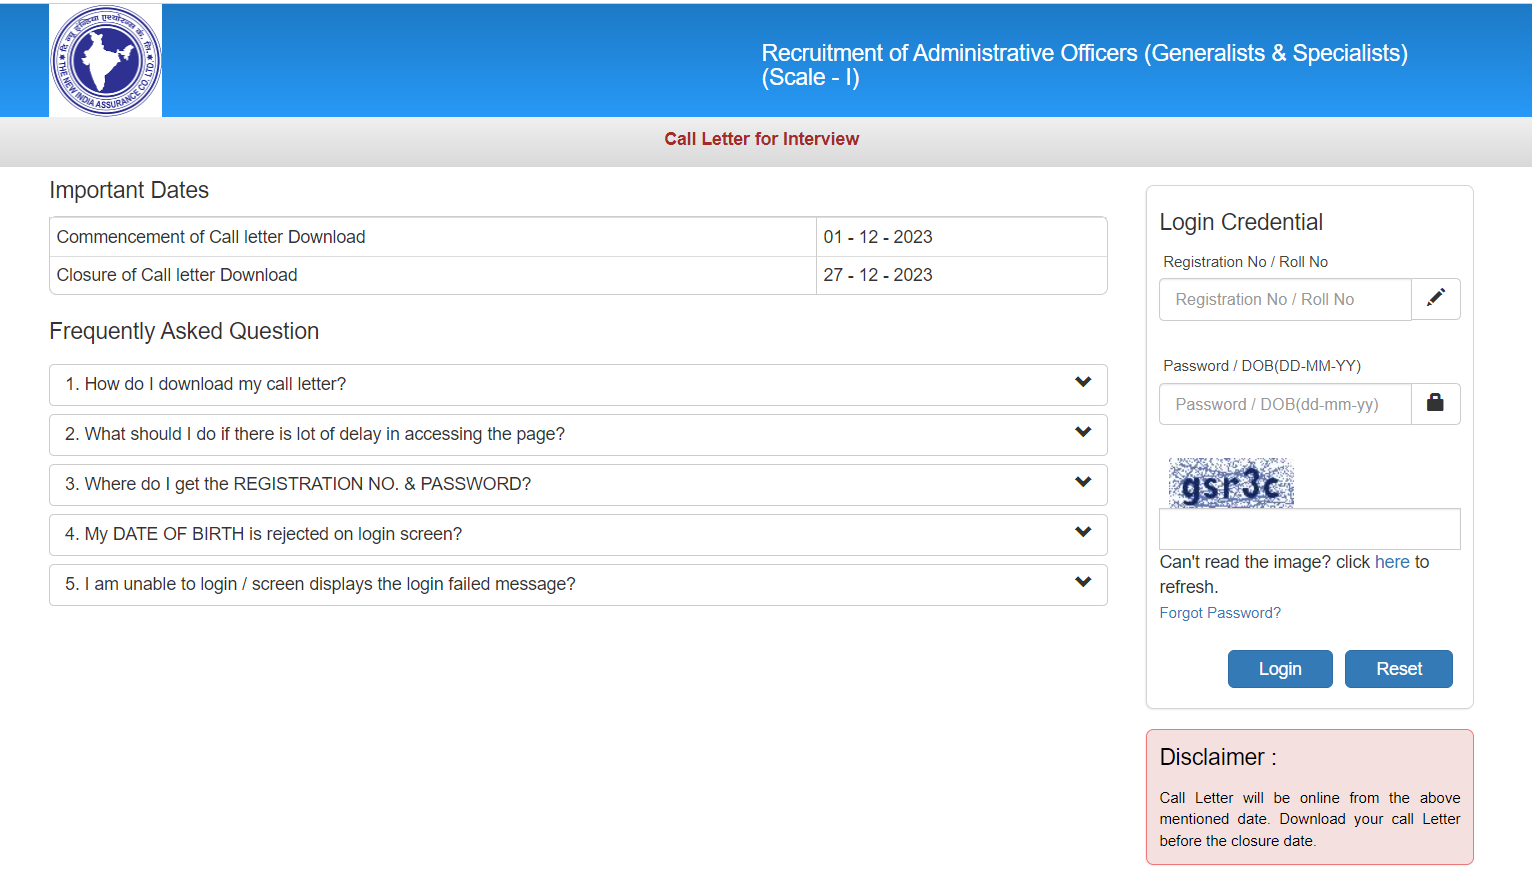Viewport: 1532px width, 893px height.
Task: Focus the captcha text entry box
Action: 1309,529
